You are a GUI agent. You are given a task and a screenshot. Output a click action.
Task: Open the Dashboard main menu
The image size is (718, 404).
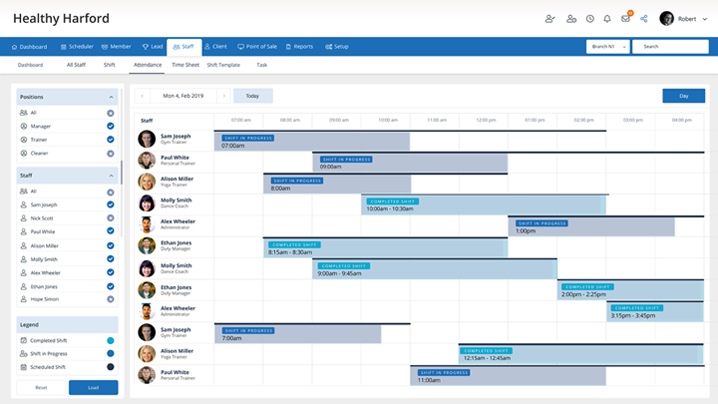[x=29, y=47]
